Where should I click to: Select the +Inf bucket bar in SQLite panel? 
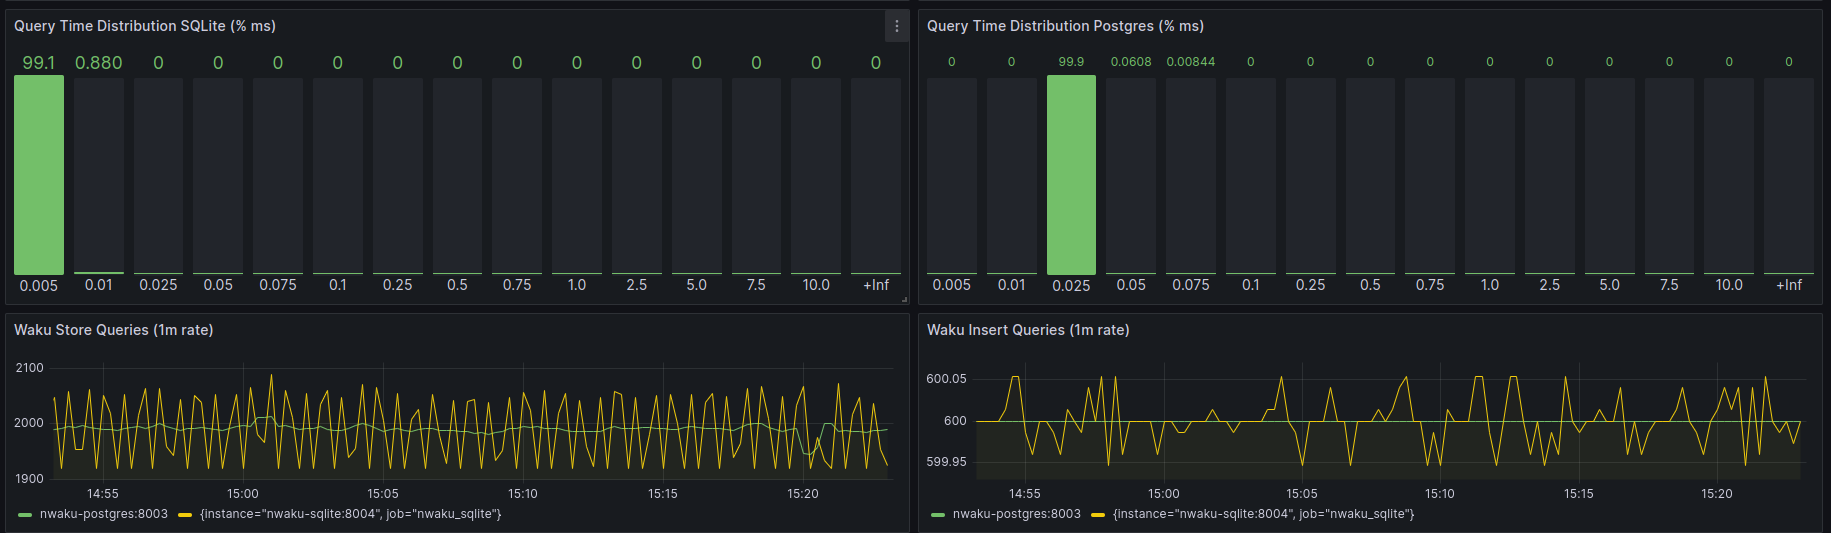coord(875,175)
